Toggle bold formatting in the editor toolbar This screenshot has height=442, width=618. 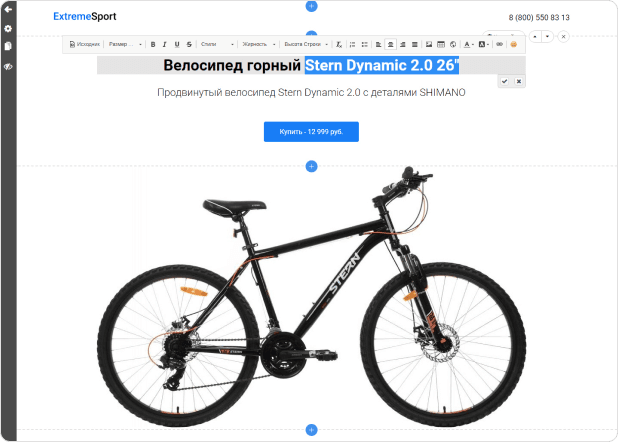(153, 44)
